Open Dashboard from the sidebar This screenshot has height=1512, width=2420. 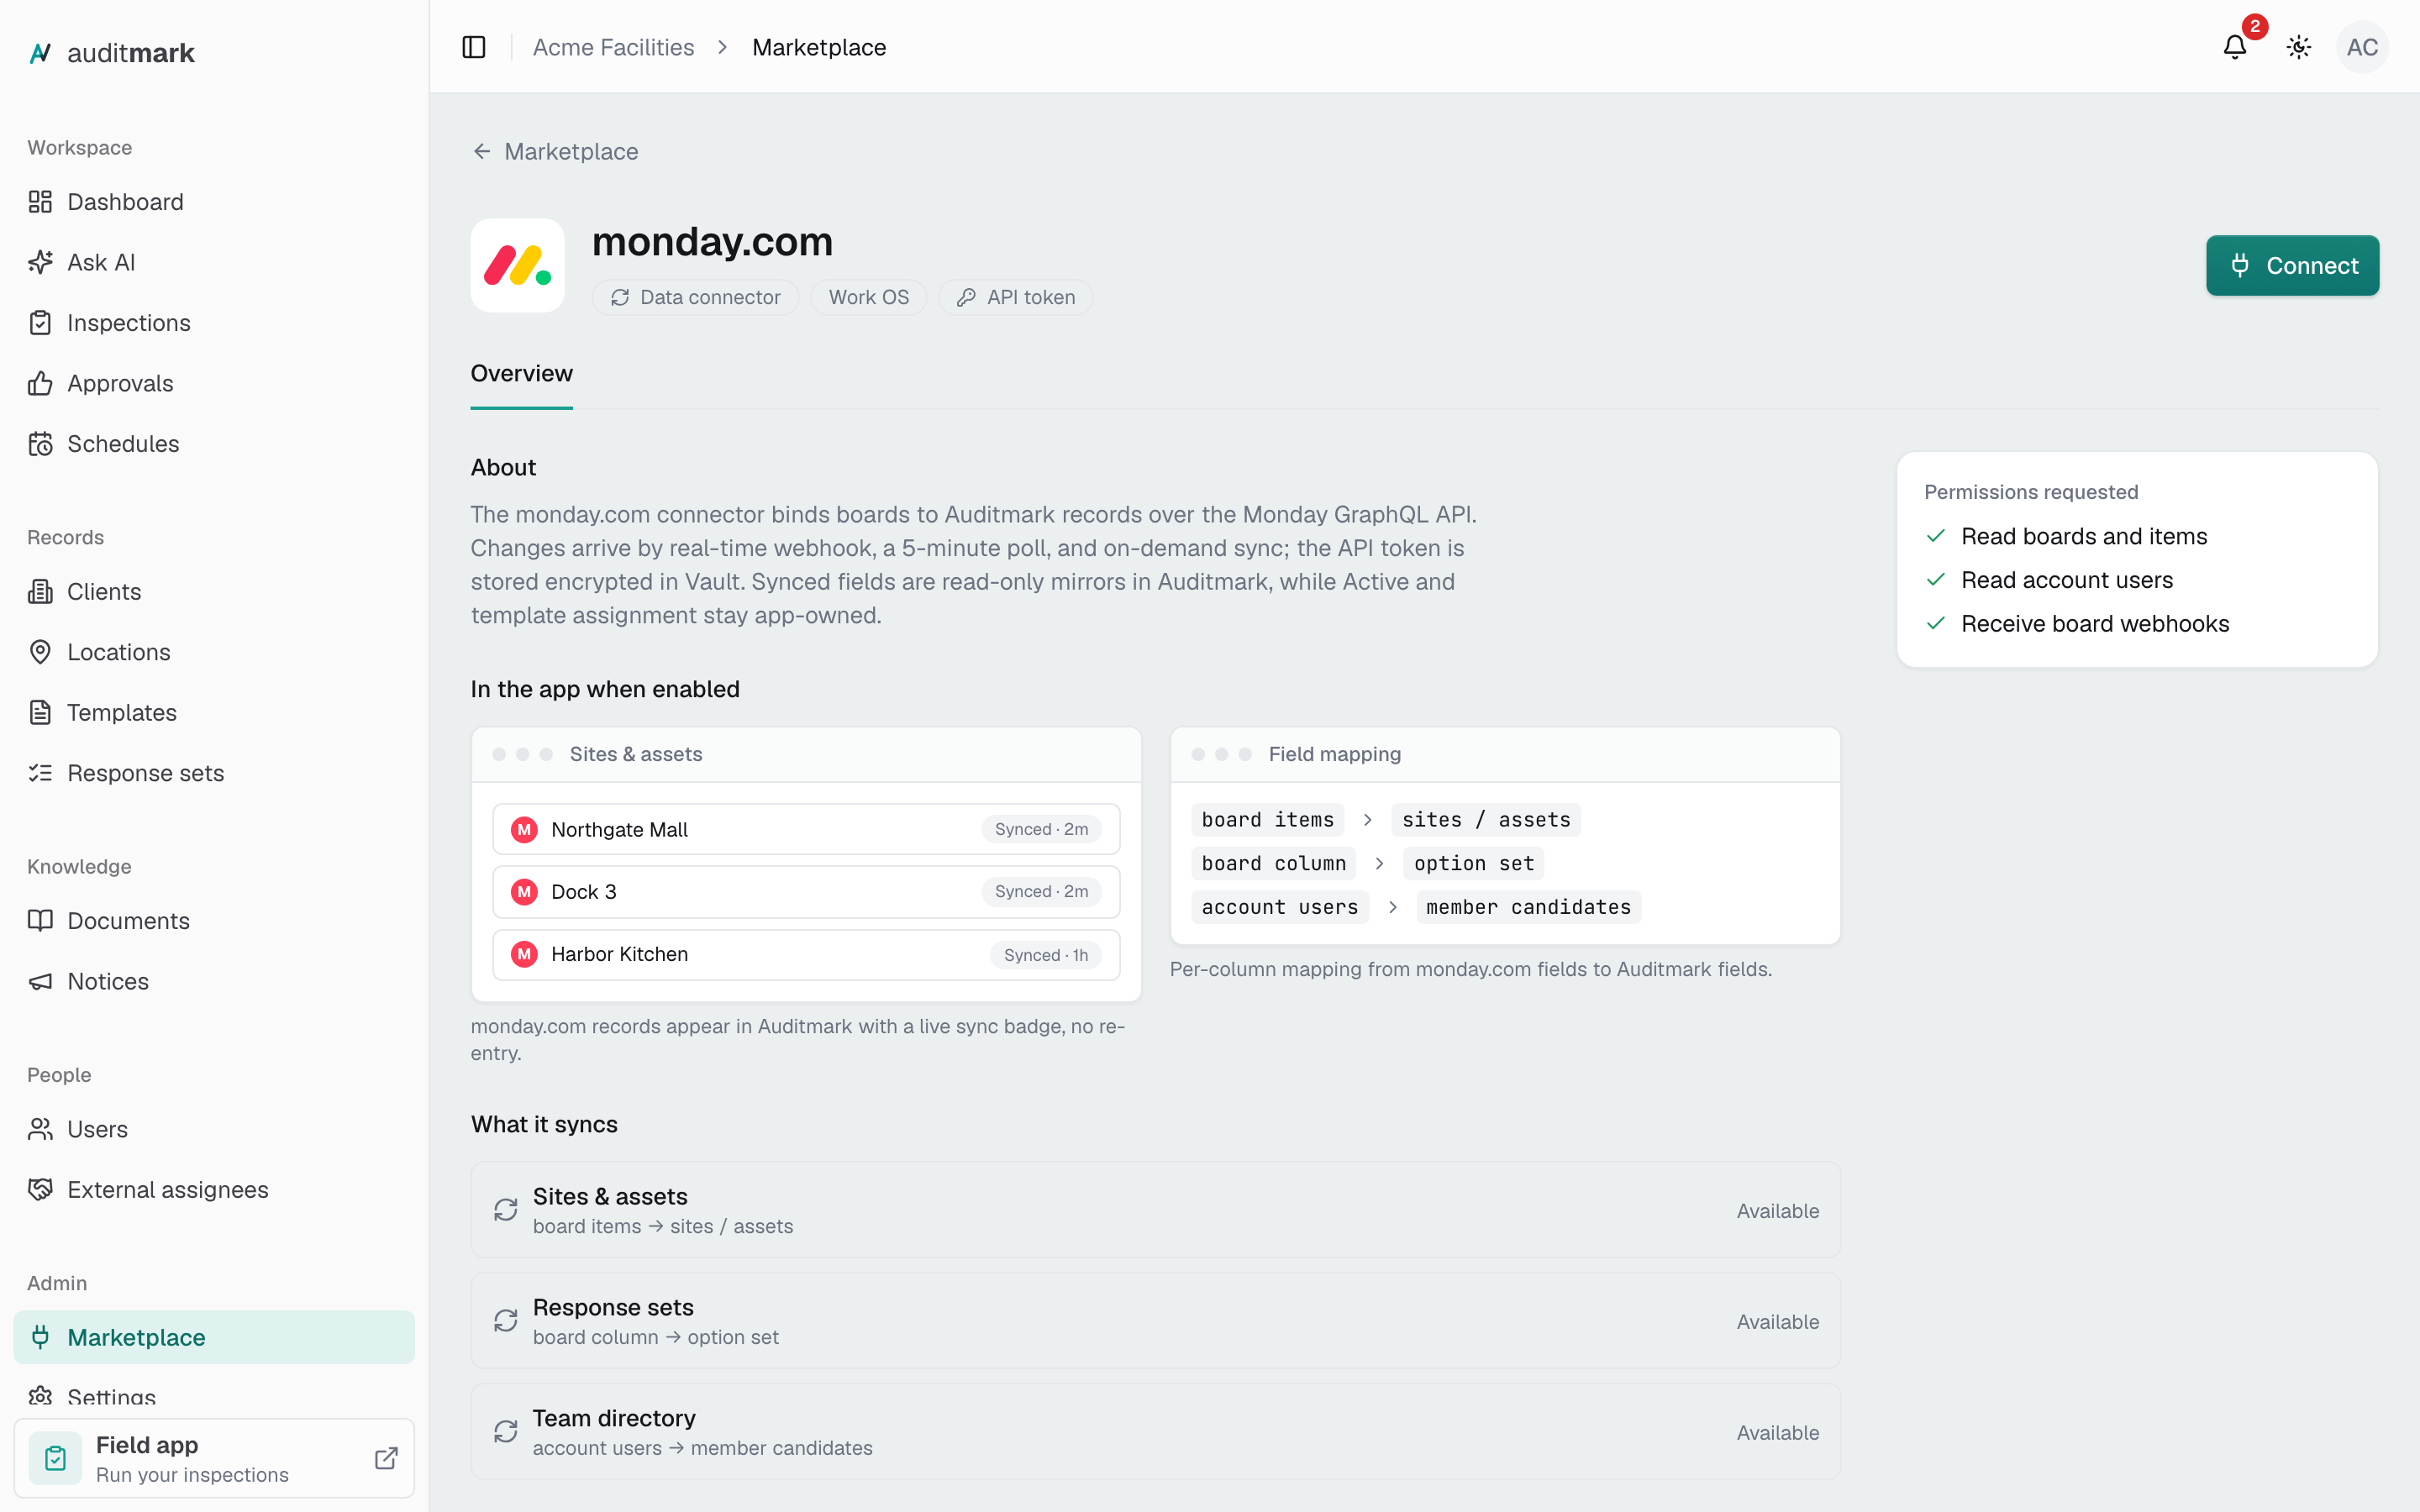coord(214,202)
